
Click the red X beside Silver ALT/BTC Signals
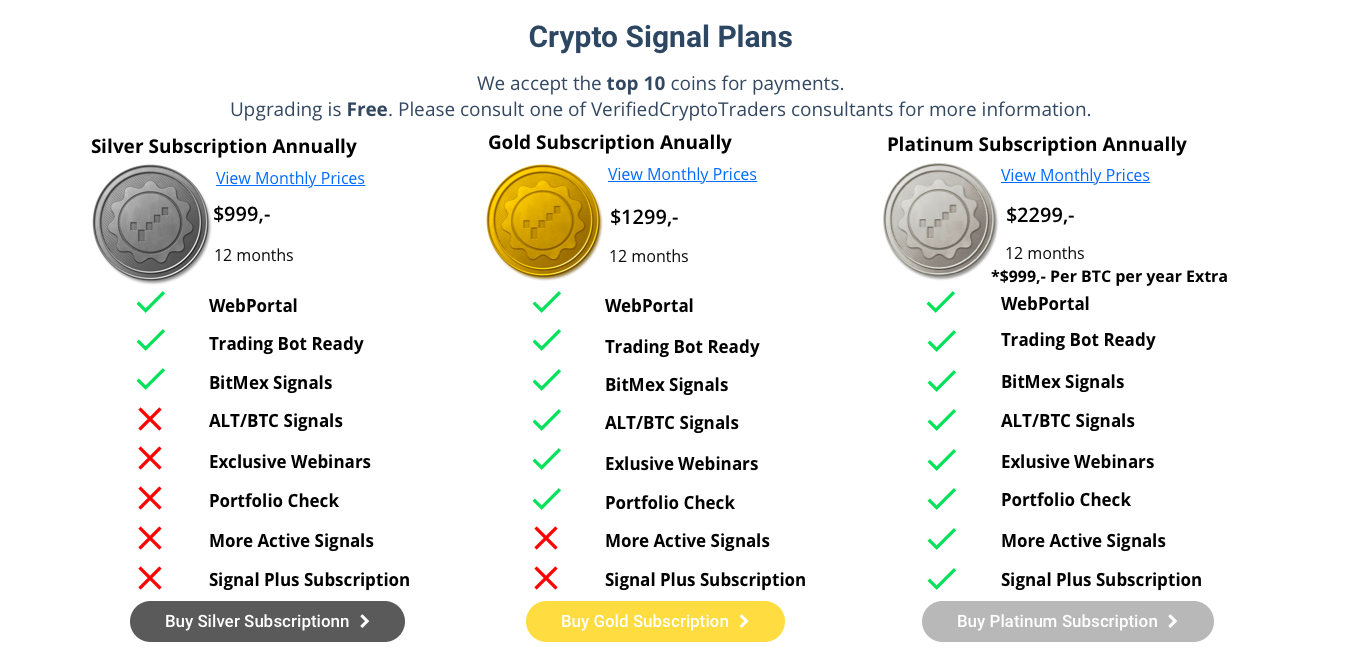coord(150,420)
